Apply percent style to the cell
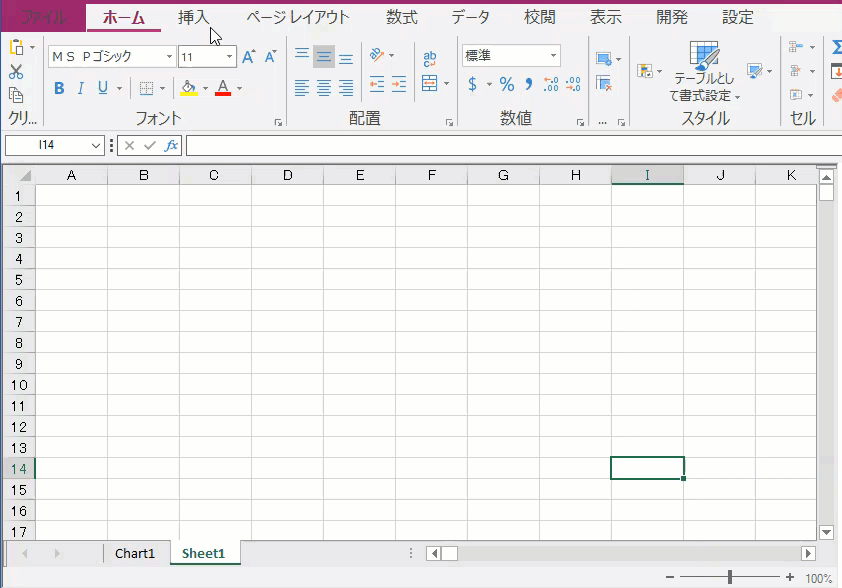Screen dimensions: 842x588 tap(507, 85)
